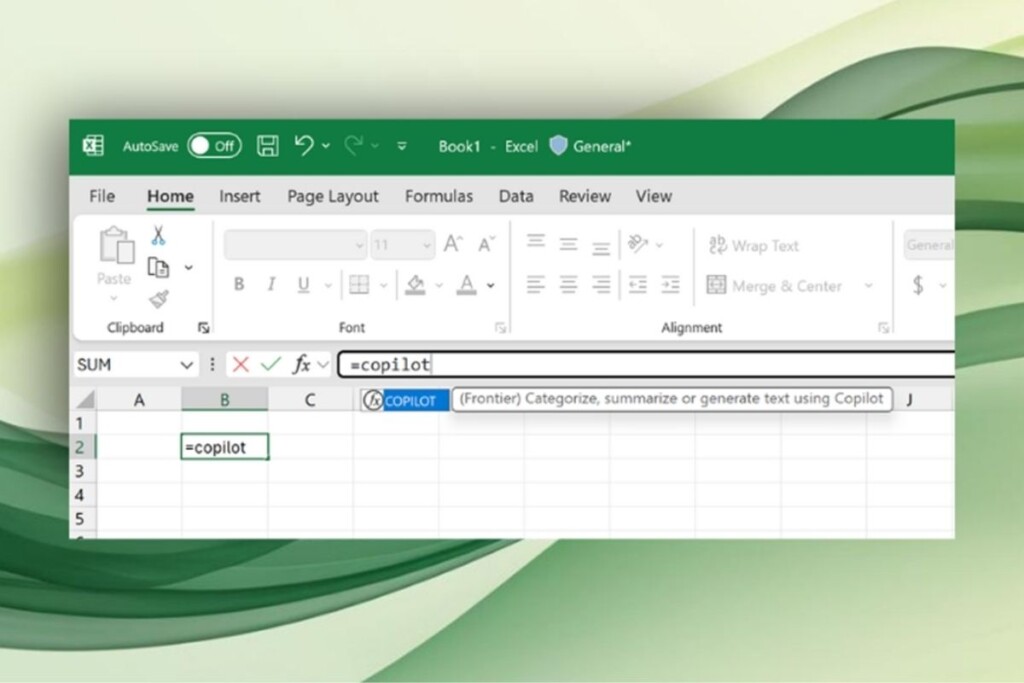
Task: Click the Paste clipboard icon
Action: (116, 246)
